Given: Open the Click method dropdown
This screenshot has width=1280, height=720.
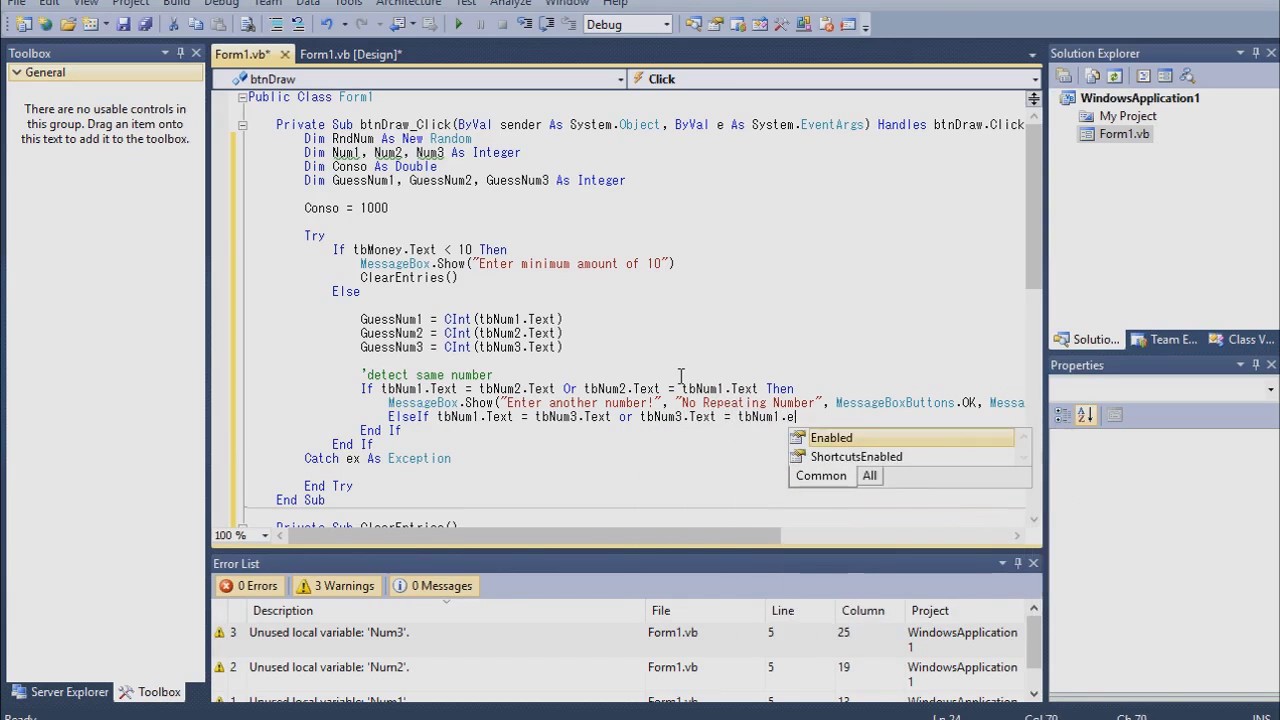Looking at the screenshot, I should pyautogui.click(x=1034, y=79).
